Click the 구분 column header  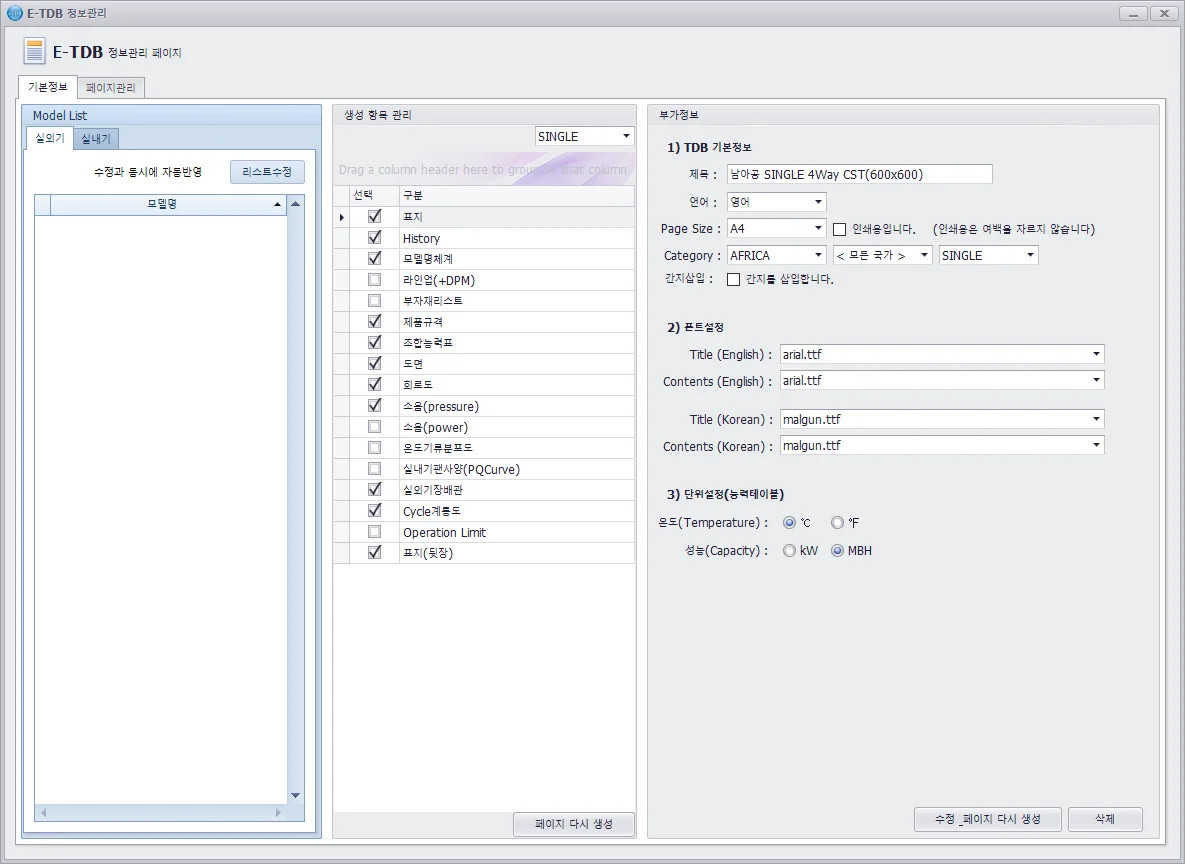pos(516,195)
